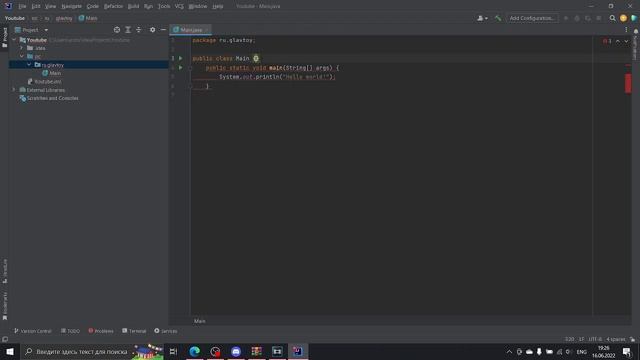This screenshot has width=640, height=360.
Task: Open Services tool window
Action: coord(166,331)
